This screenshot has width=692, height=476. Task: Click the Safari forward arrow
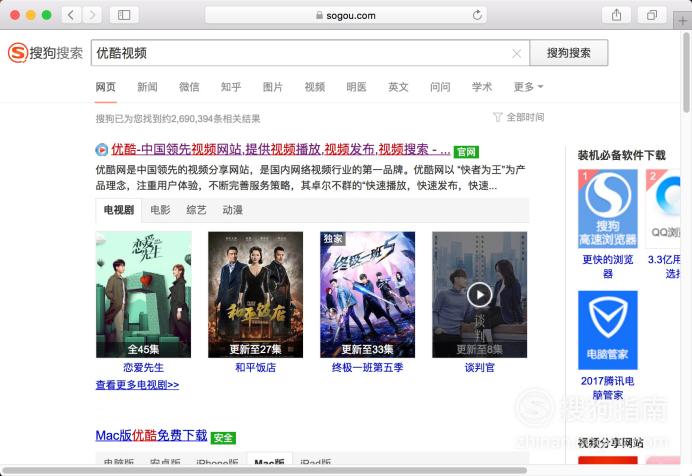[92, 15]
